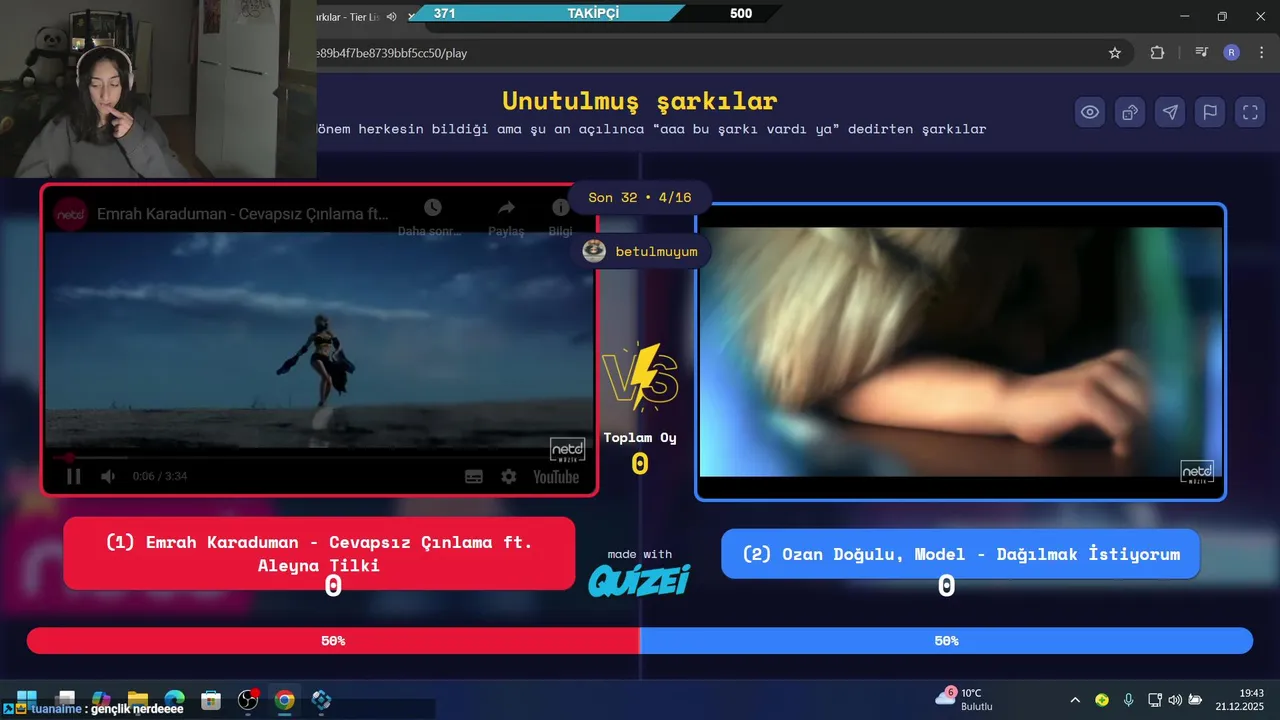Open the network tray icon
Screen dimensions: 1280x720
[x=1155, y=700]
